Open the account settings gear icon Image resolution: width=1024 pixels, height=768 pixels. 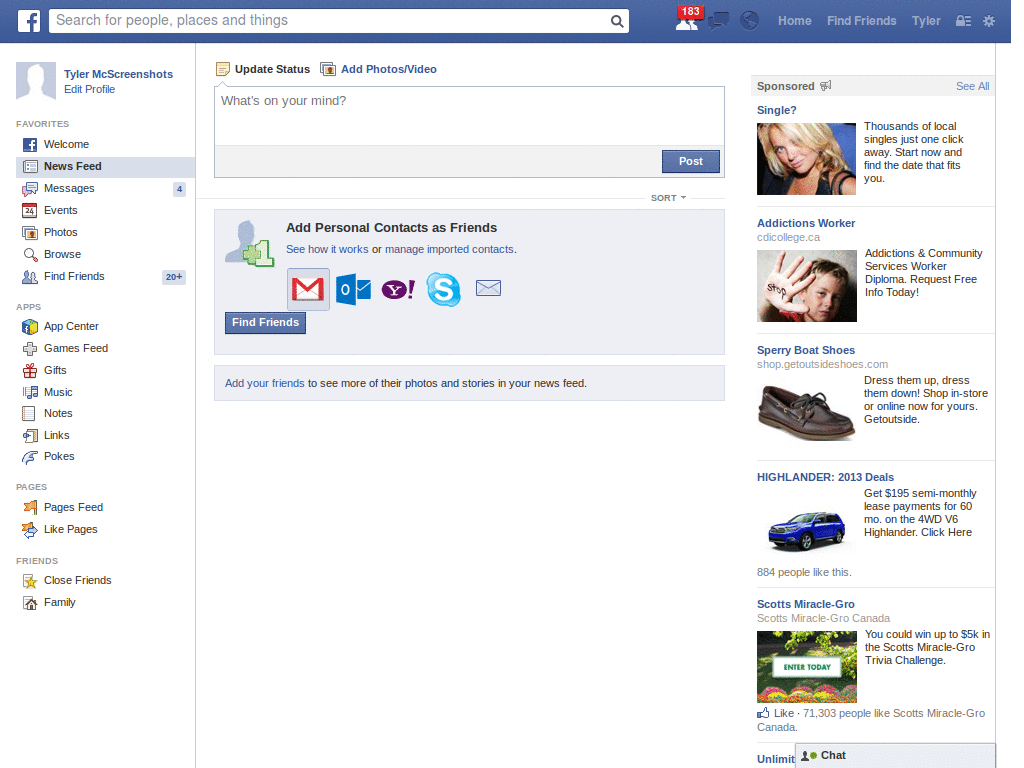989,21
